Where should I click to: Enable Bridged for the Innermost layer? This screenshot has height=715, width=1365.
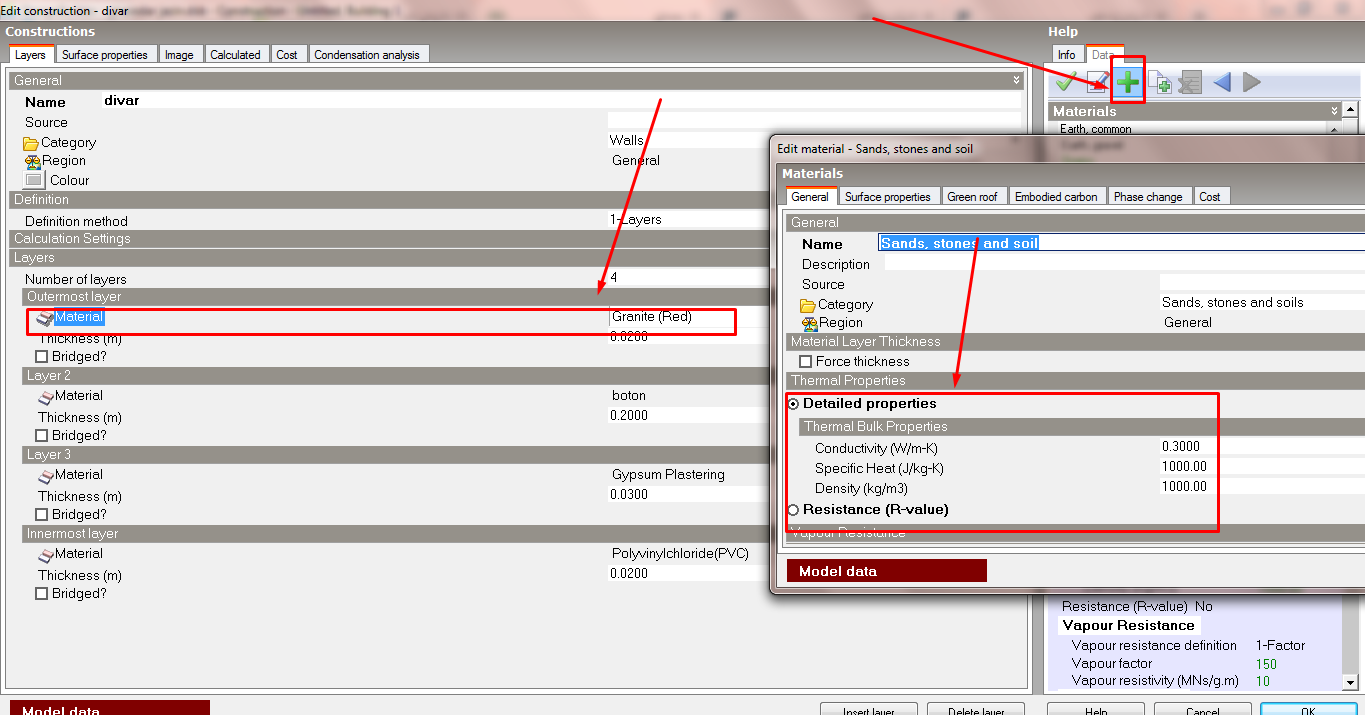pos(41,593)
